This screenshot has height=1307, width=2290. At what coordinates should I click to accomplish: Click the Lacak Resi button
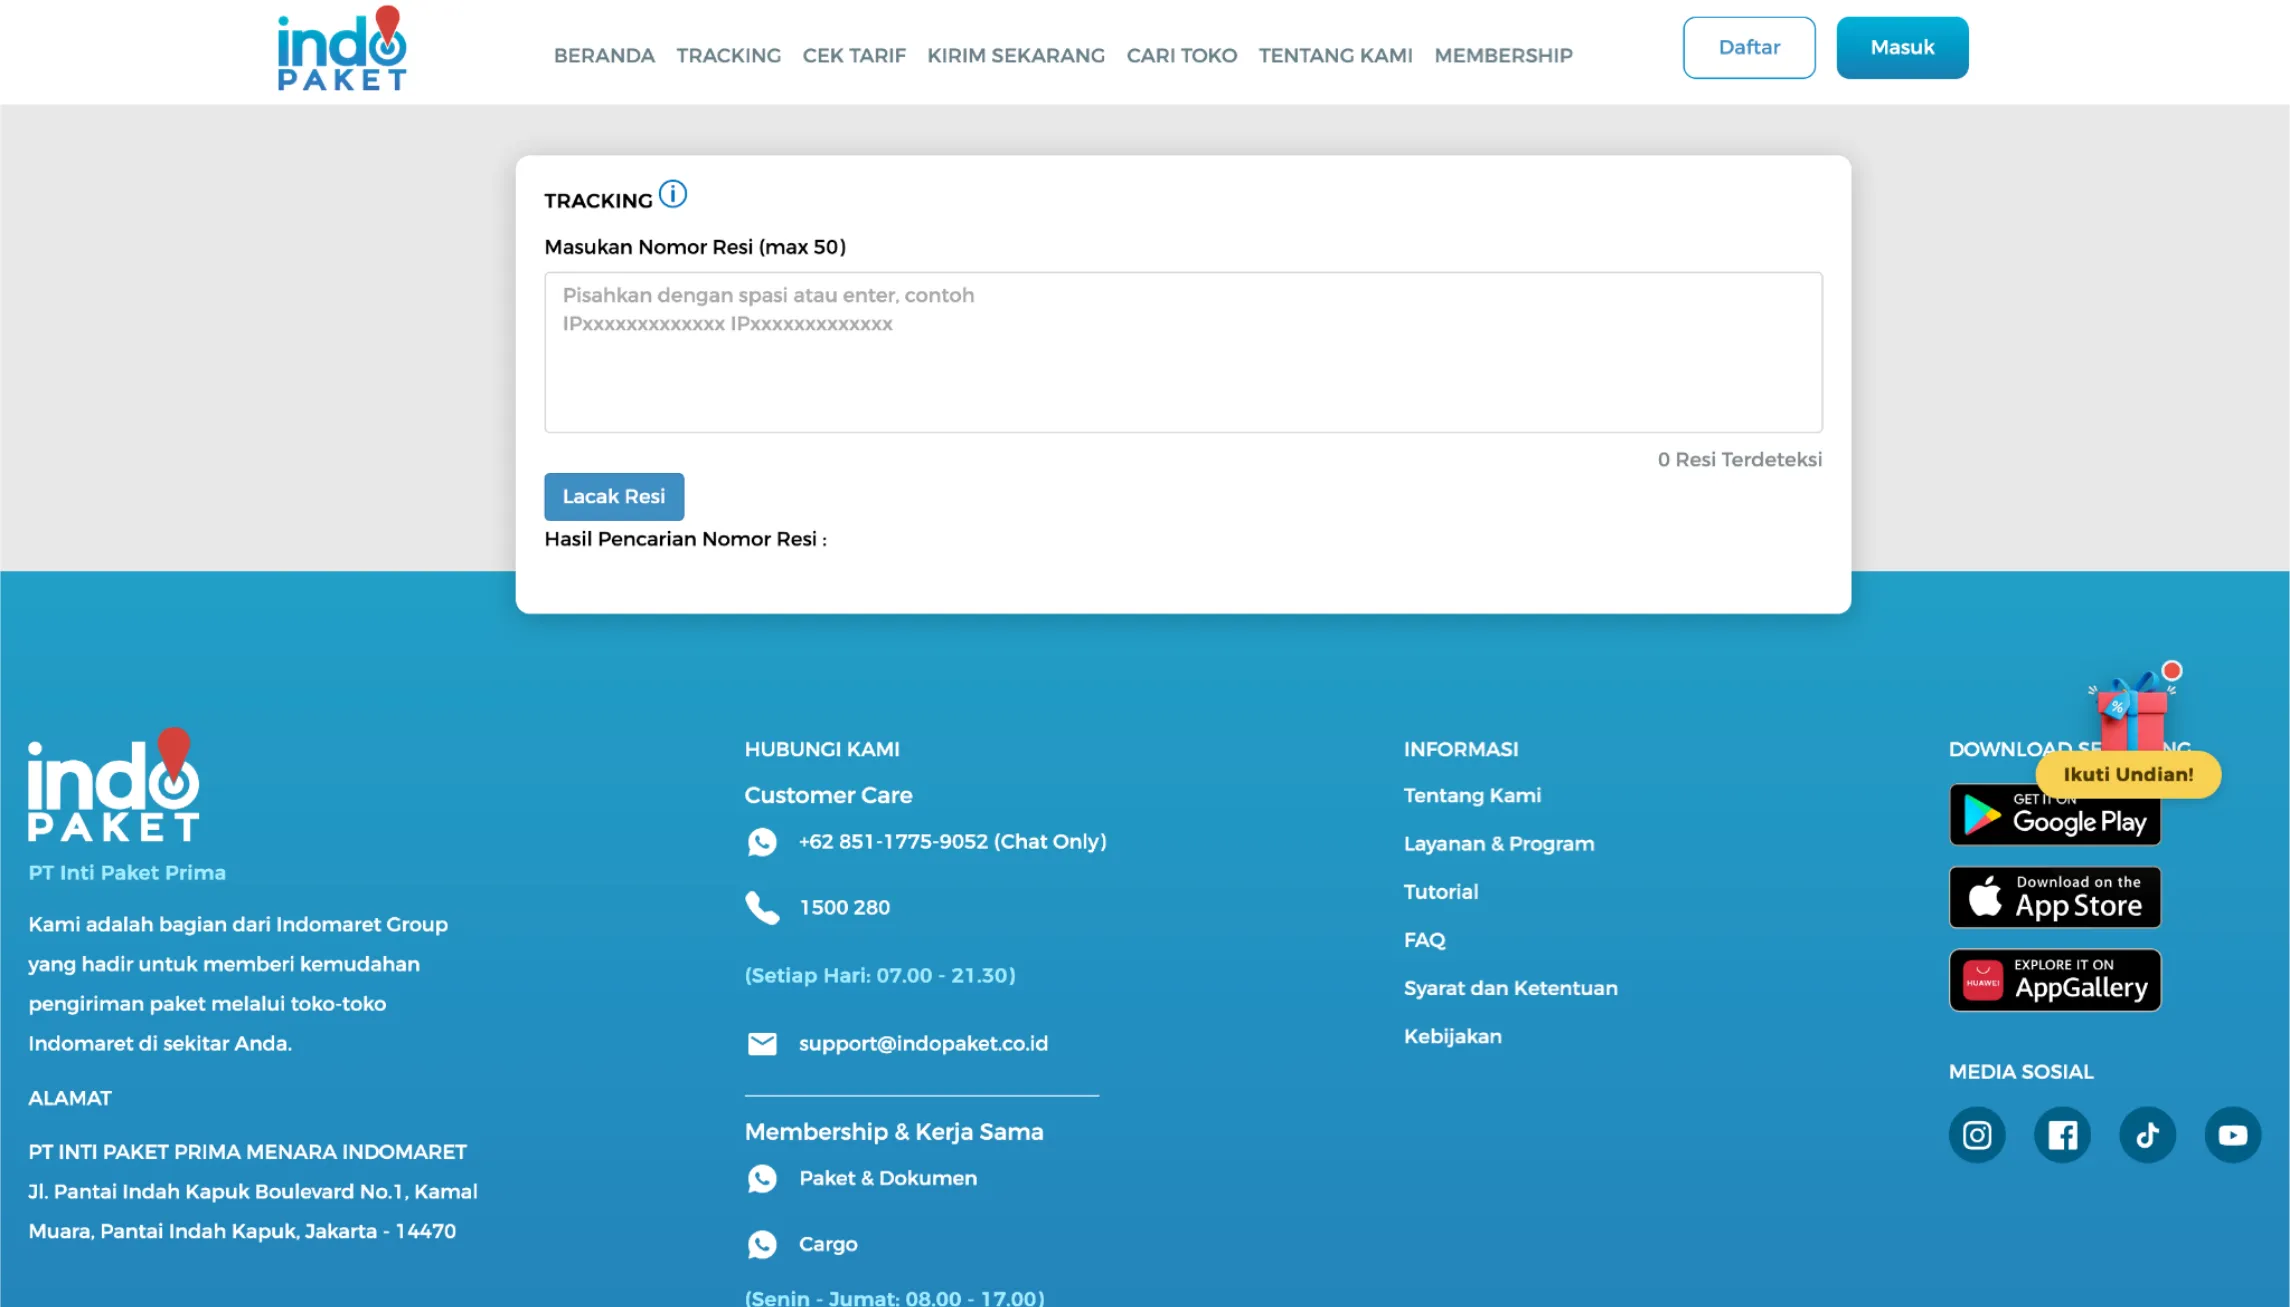pos(614,497)
